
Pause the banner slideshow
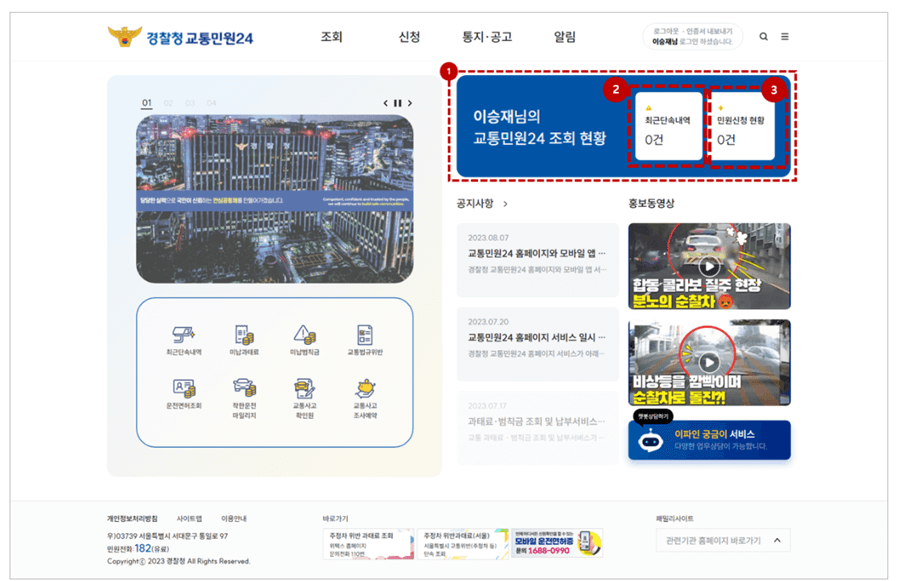(398, 103)
